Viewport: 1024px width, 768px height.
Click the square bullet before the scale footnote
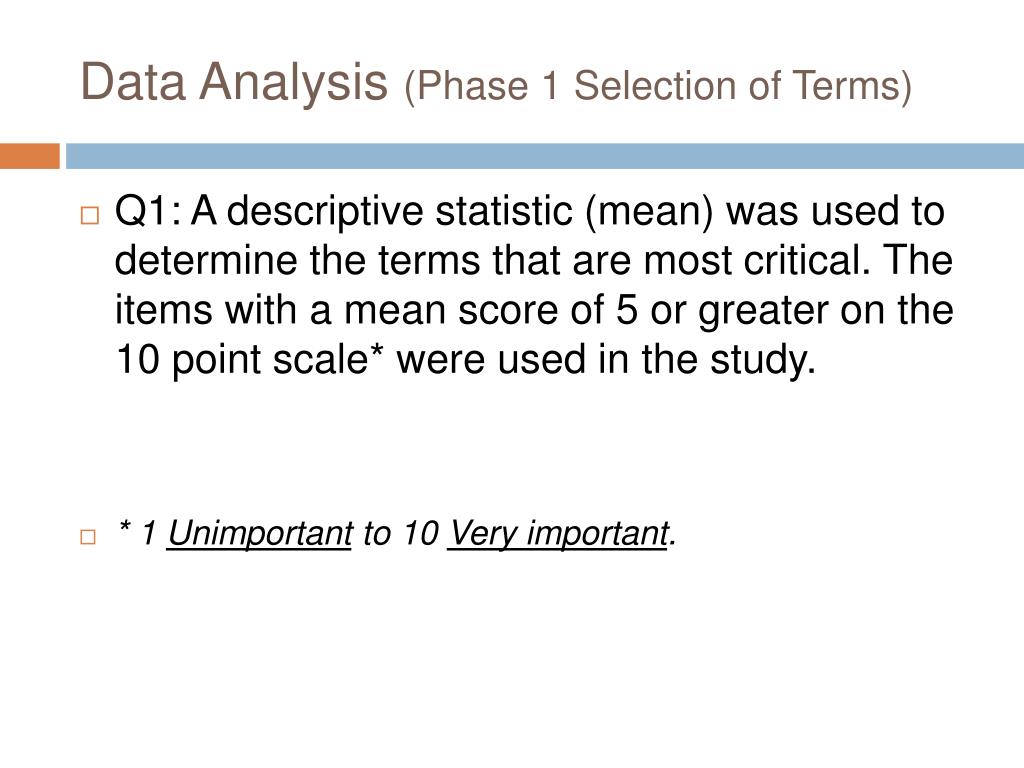click(x=88, y=537)
